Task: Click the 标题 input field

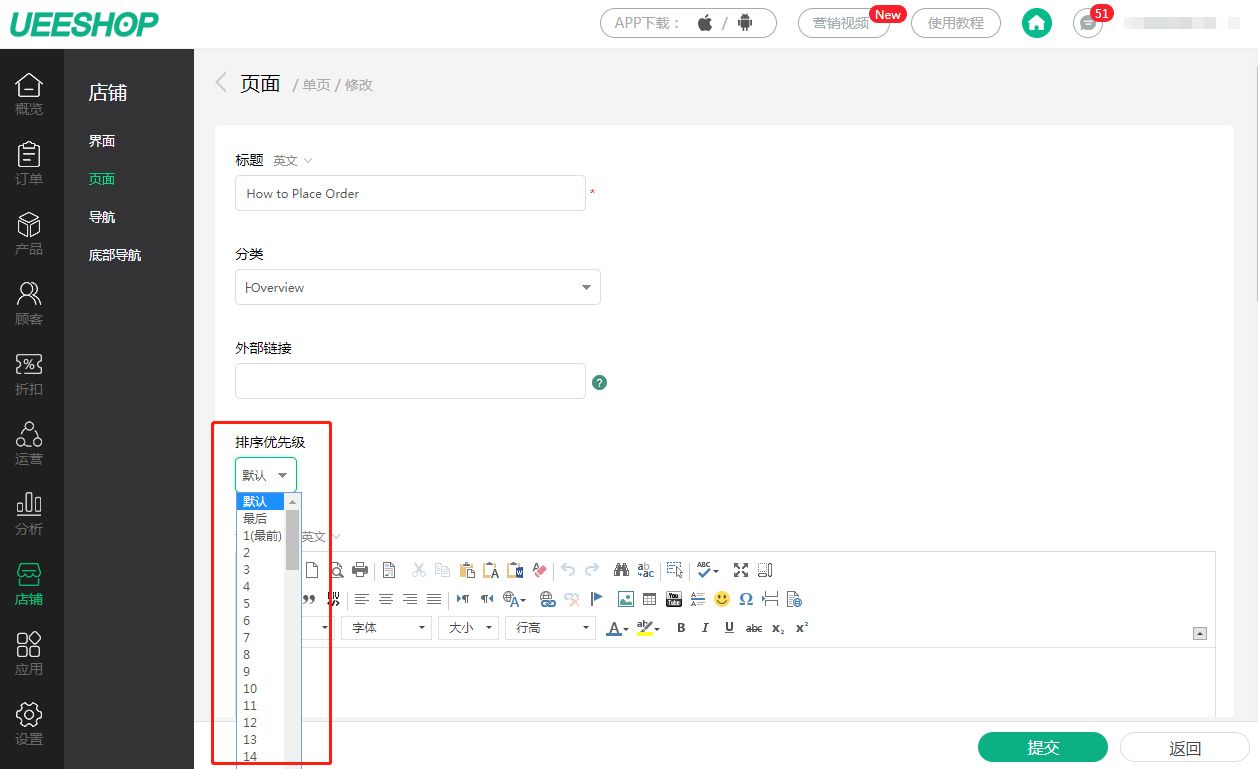Action: click(410, 193)
